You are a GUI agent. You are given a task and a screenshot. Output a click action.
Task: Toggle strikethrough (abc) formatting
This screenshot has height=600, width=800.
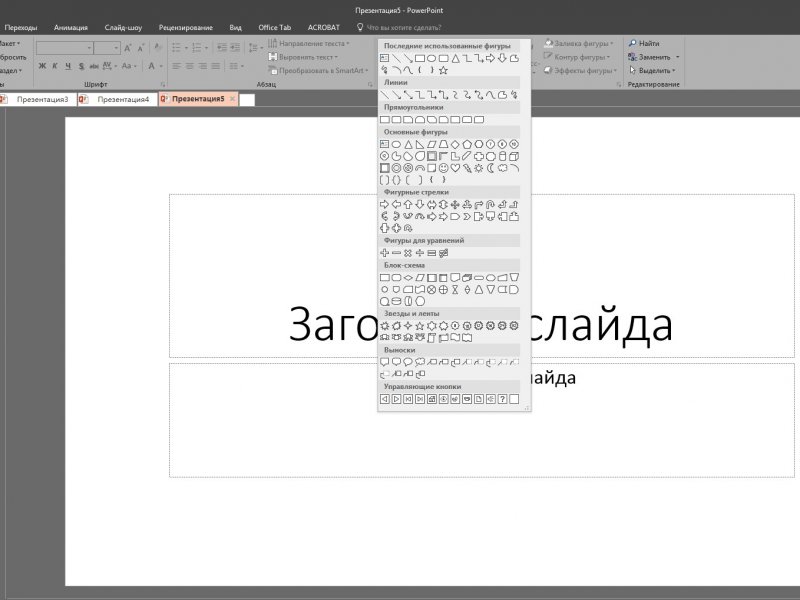[x=94, y=66]
